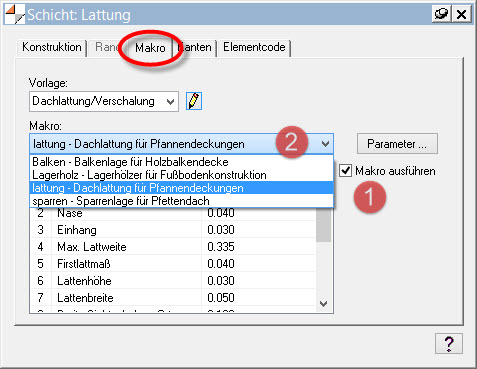Choose lattung - Dachlattung für Pfannendeckungen option
Screen dimensions: 477x369
pyautogui.click(x=182, y=188)
